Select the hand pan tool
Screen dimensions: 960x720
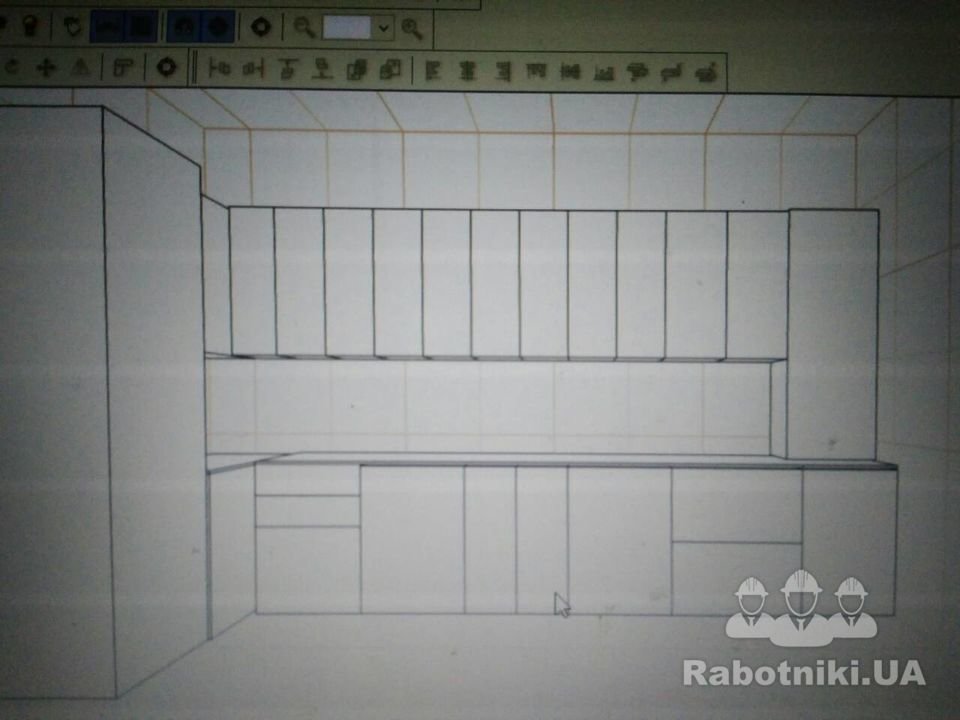tap(73, 27)
